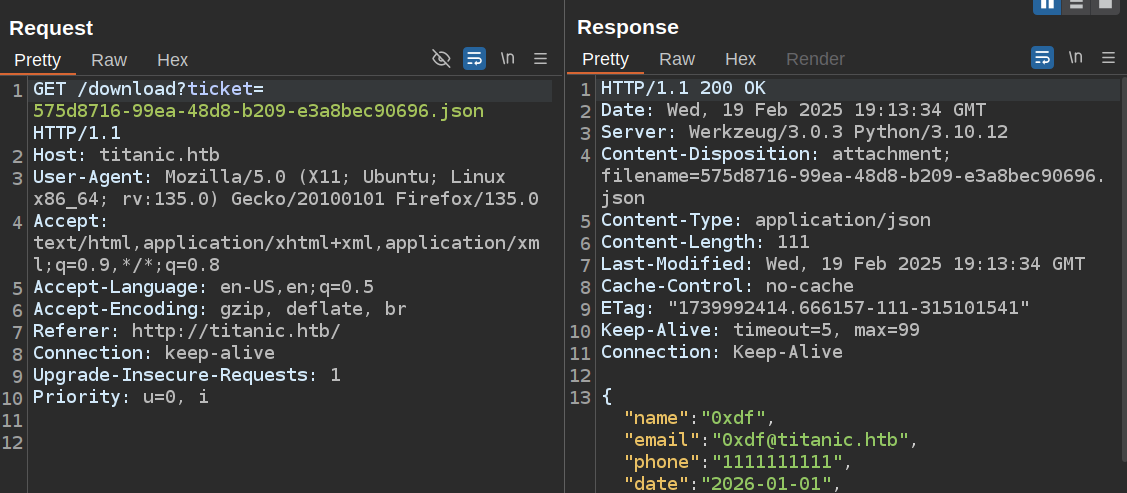1127x493 pixels.
Task: Select the Response Pretty tab
Action: [605, 59]
